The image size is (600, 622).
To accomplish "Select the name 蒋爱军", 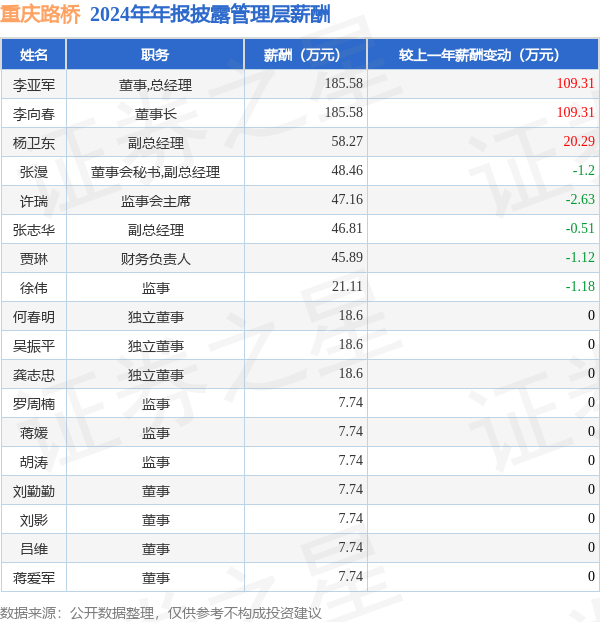I will coord(34,578).
